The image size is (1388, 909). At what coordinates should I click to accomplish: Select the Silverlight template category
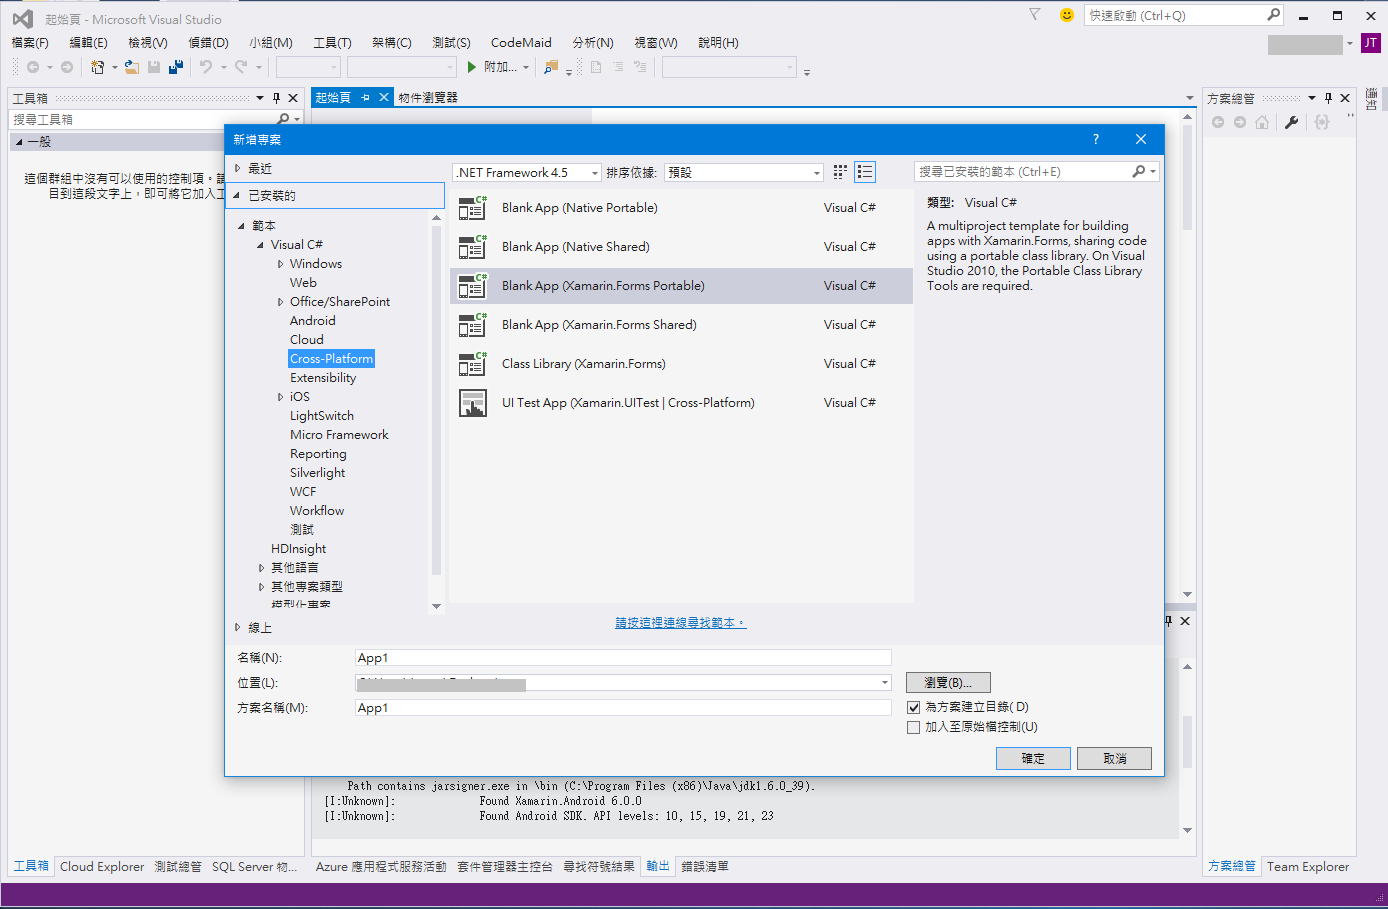coord(318,473)
